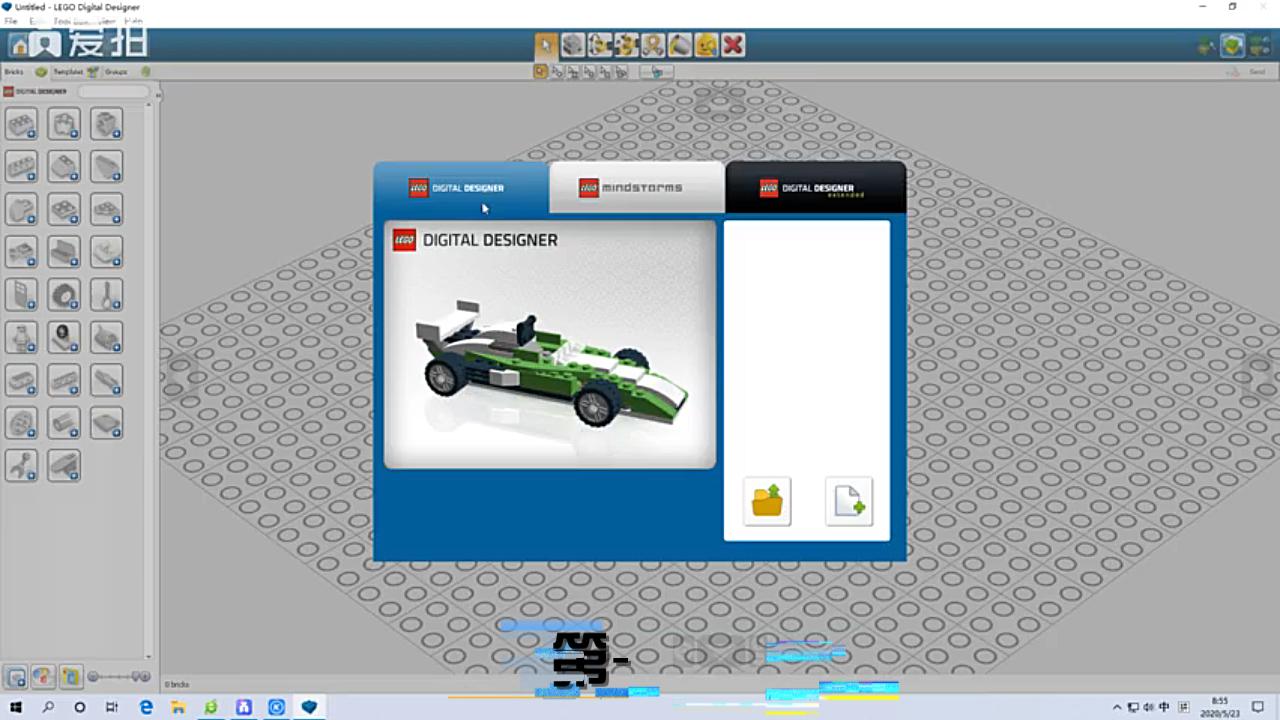Choose the Hide tool with minifig head
Image resolution: width=1280 pixels, height=720 pixels.
click(x=707, y=45)
